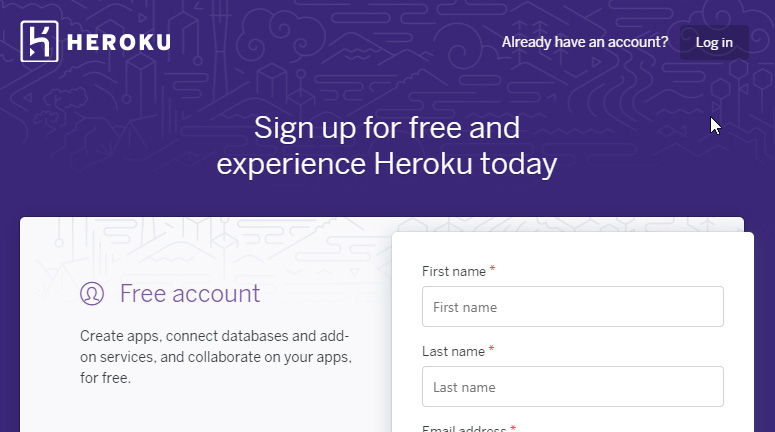Click the First name field label
This screenshot has height=432, width=775.
click(x=454, y=271)
